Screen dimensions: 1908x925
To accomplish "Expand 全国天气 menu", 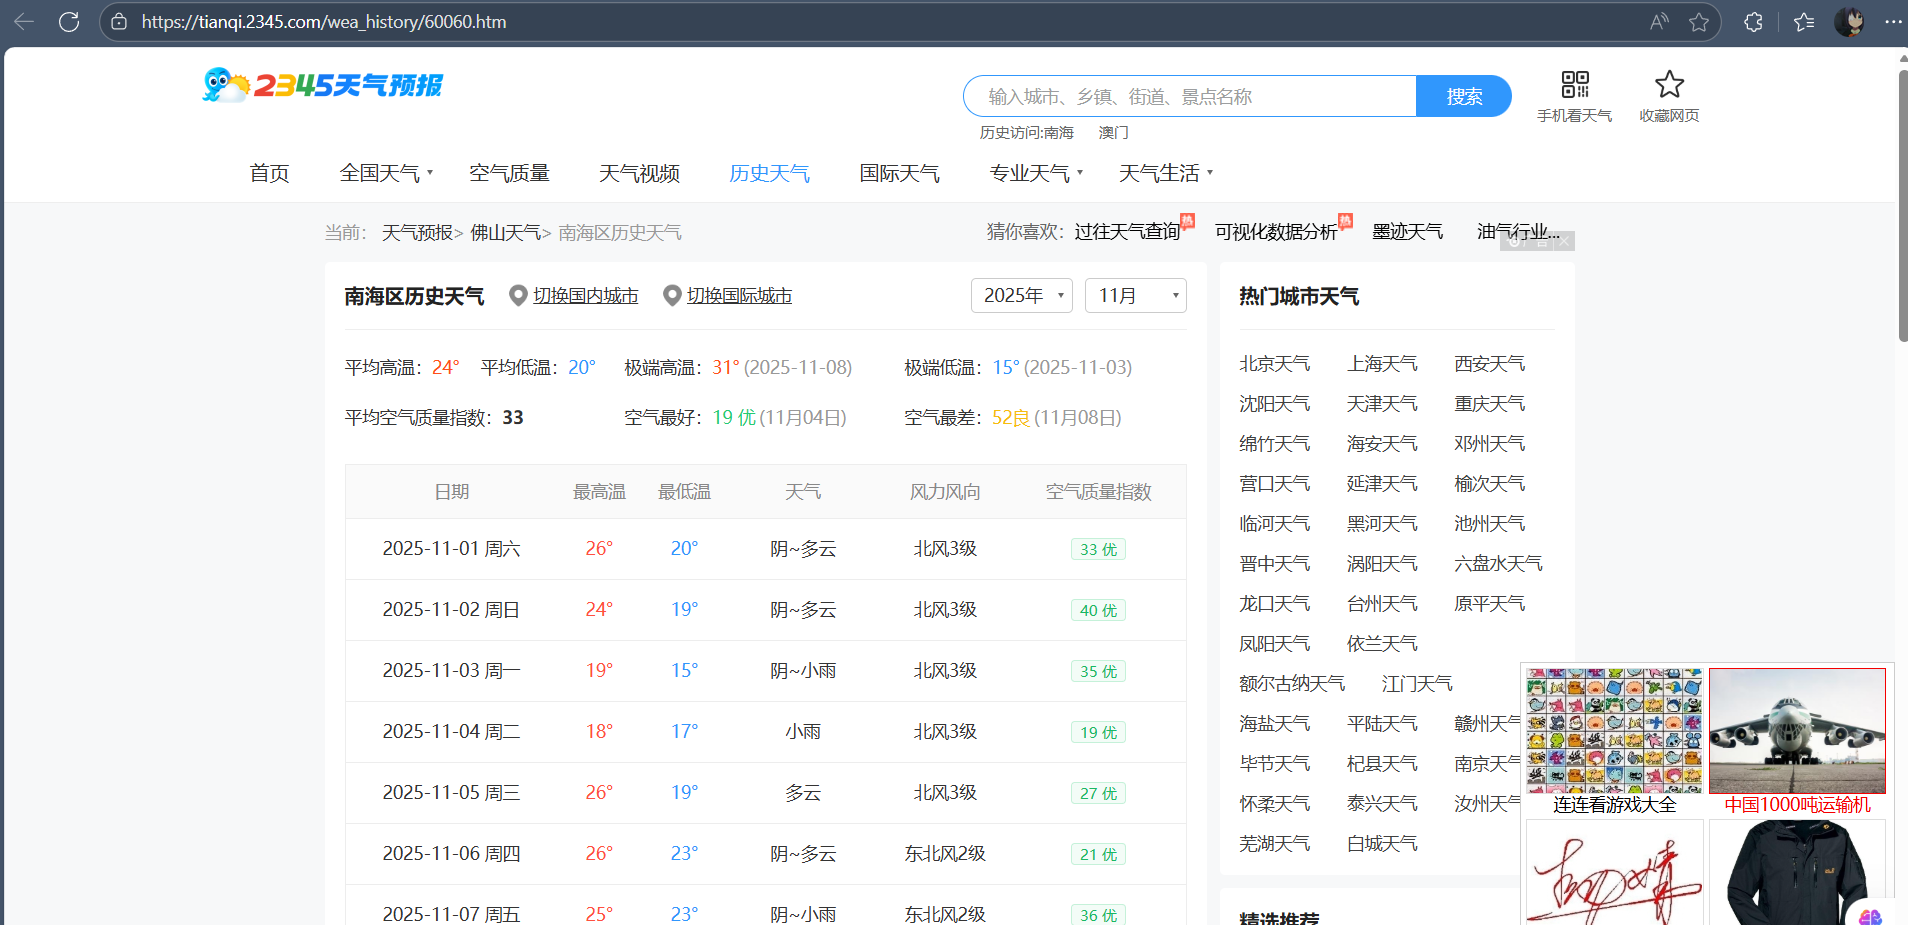I will pos(386,173).
